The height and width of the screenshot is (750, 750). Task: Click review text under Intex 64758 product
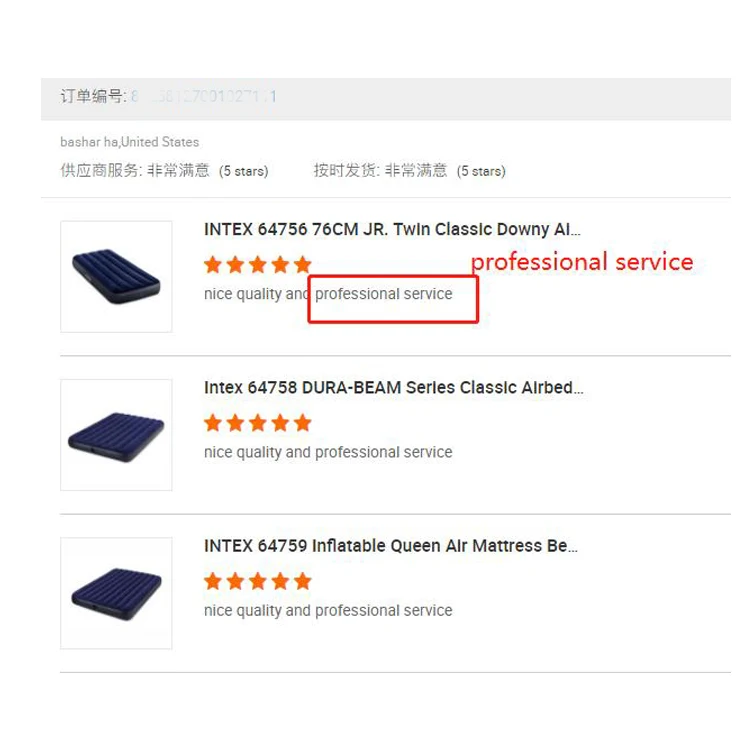click(328, 452)
